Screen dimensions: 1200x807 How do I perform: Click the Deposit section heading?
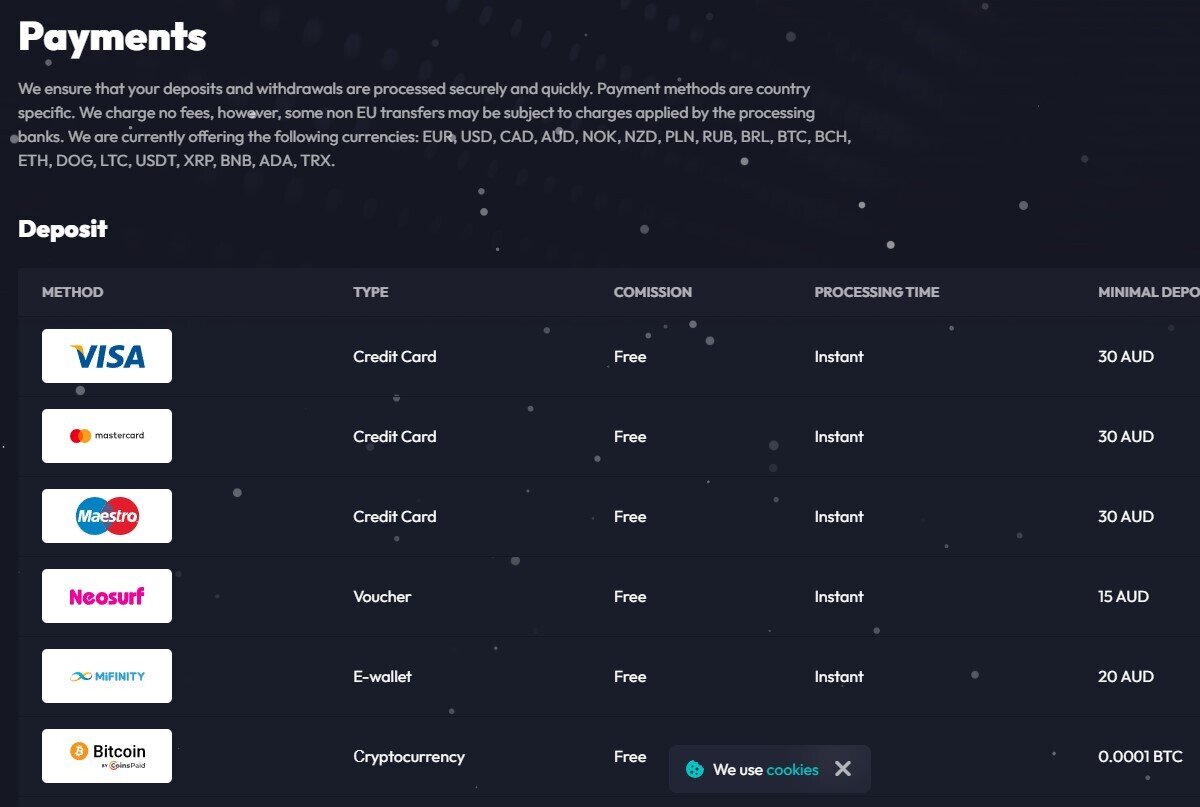click(63, 229)
